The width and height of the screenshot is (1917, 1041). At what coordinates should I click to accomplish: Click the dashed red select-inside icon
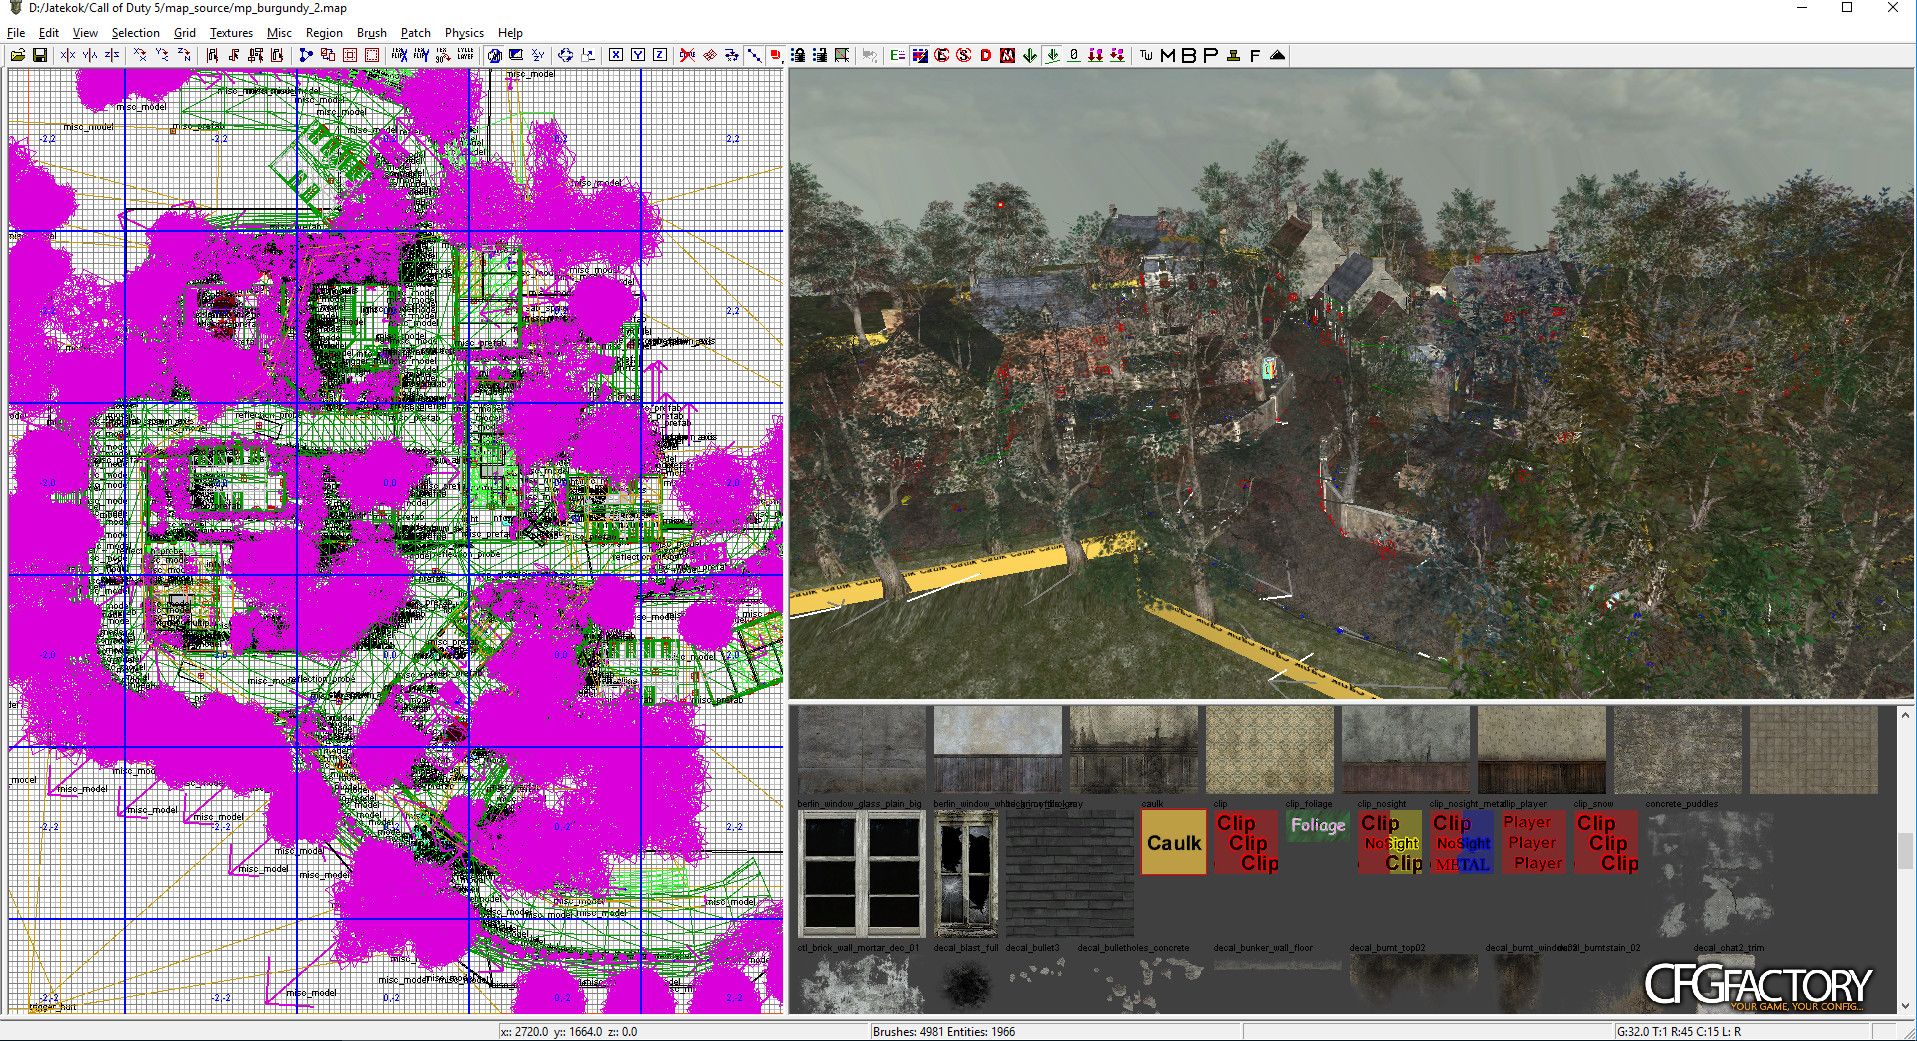point(372,56)
